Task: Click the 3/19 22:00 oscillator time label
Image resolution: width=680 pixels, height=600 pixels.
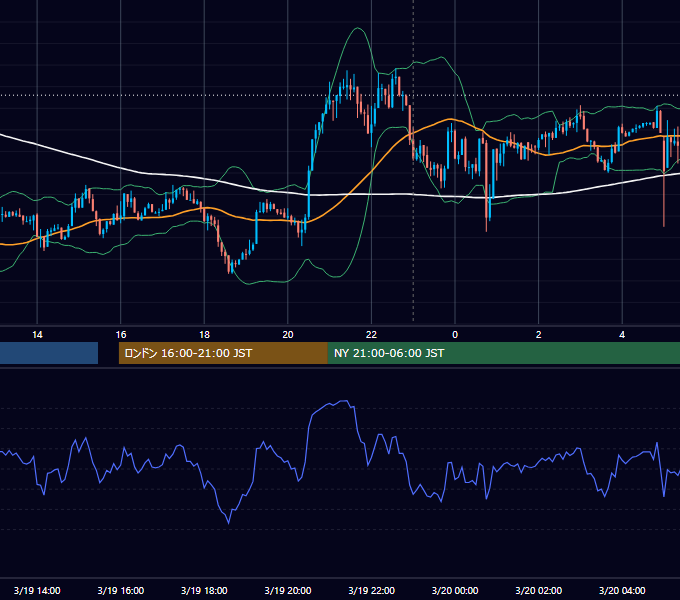Action: pos(371,590)
